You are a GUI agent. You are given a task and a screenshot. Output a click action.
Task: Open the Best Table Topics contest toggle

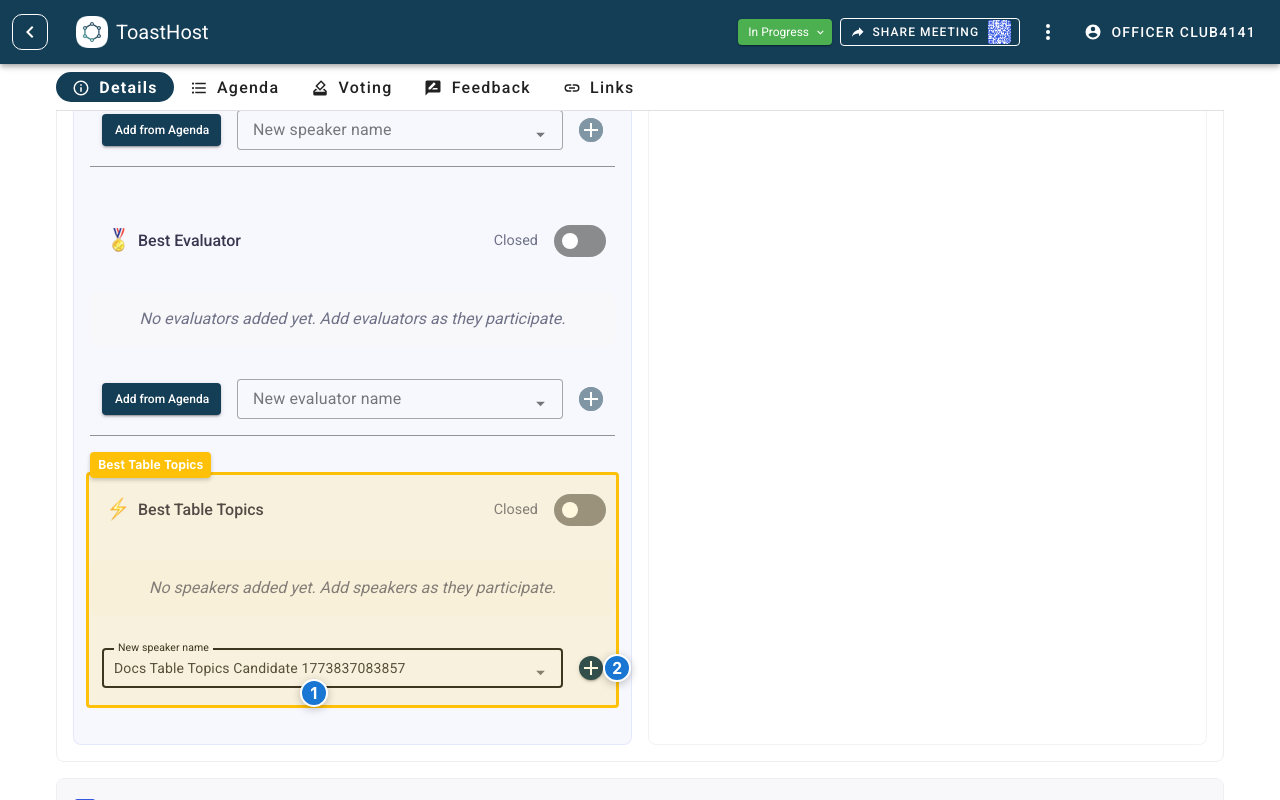[x=579, y=509]
